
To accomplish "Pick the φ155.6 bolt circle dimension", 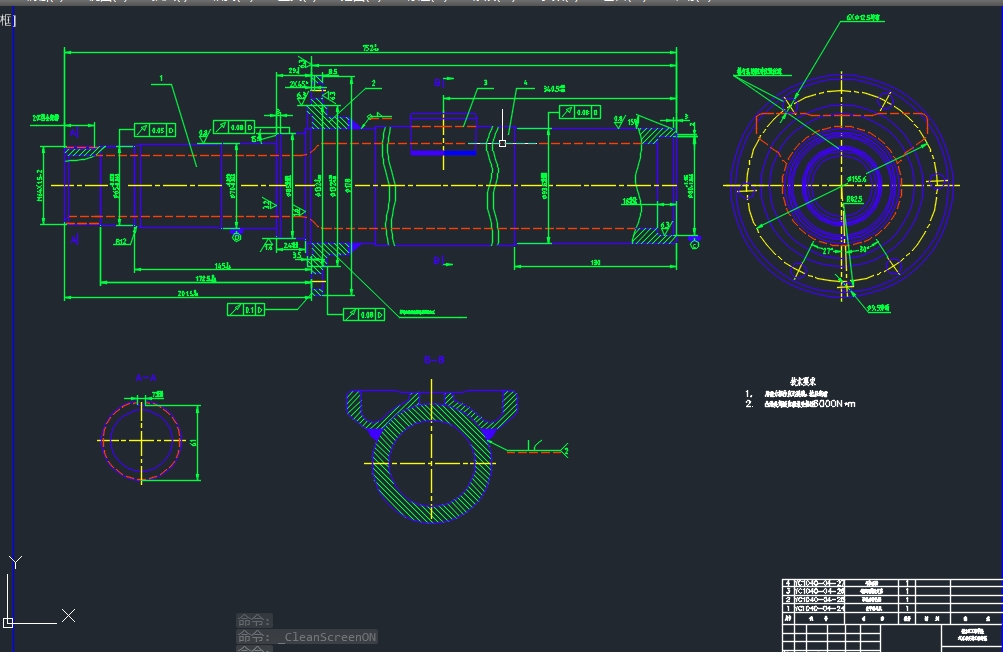I will click(856, 180).
